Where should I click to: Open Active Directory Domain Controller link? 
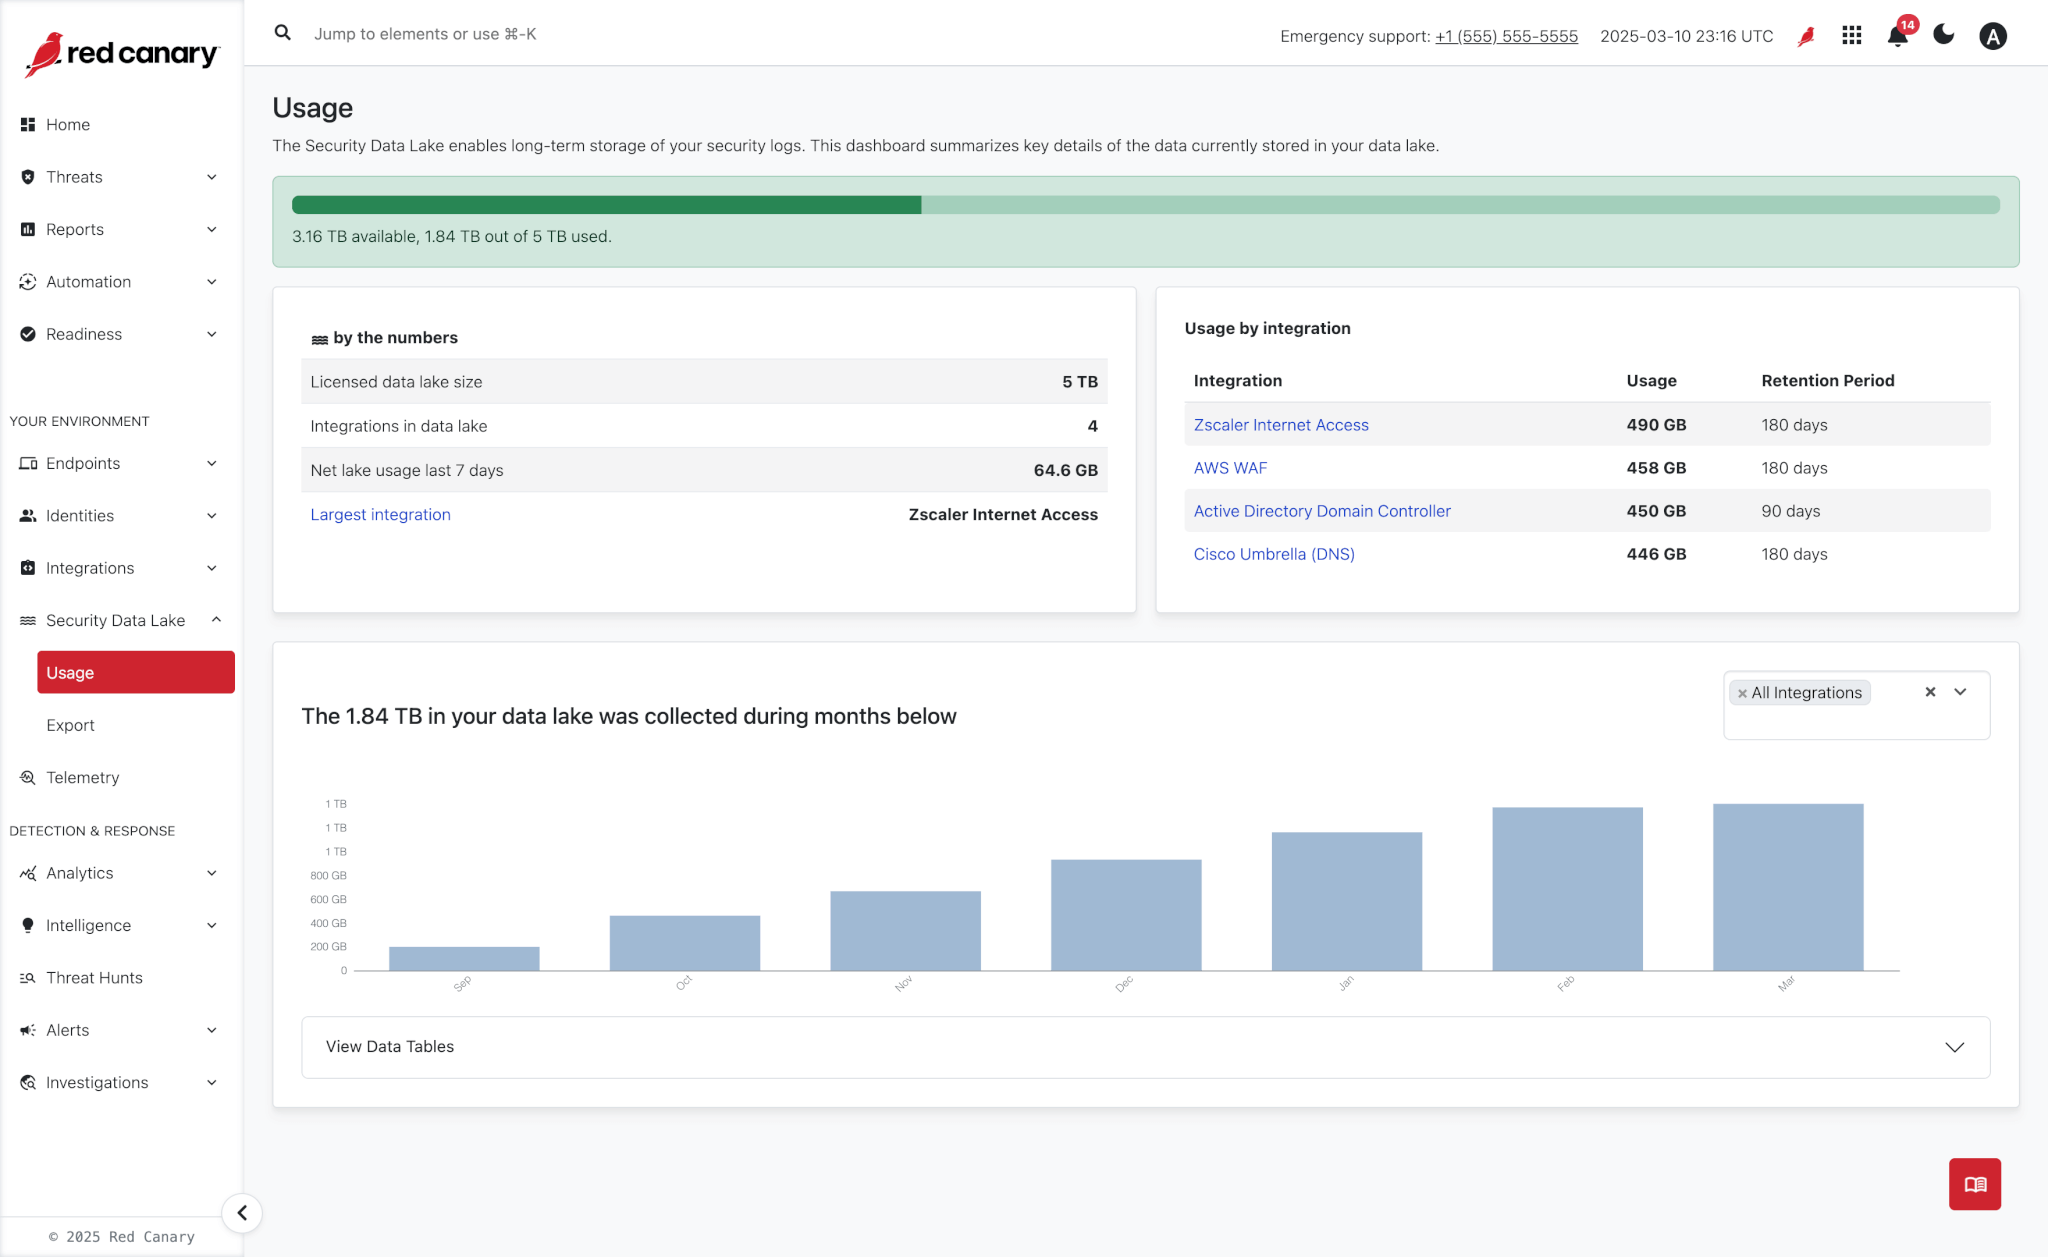[1322, 511]
